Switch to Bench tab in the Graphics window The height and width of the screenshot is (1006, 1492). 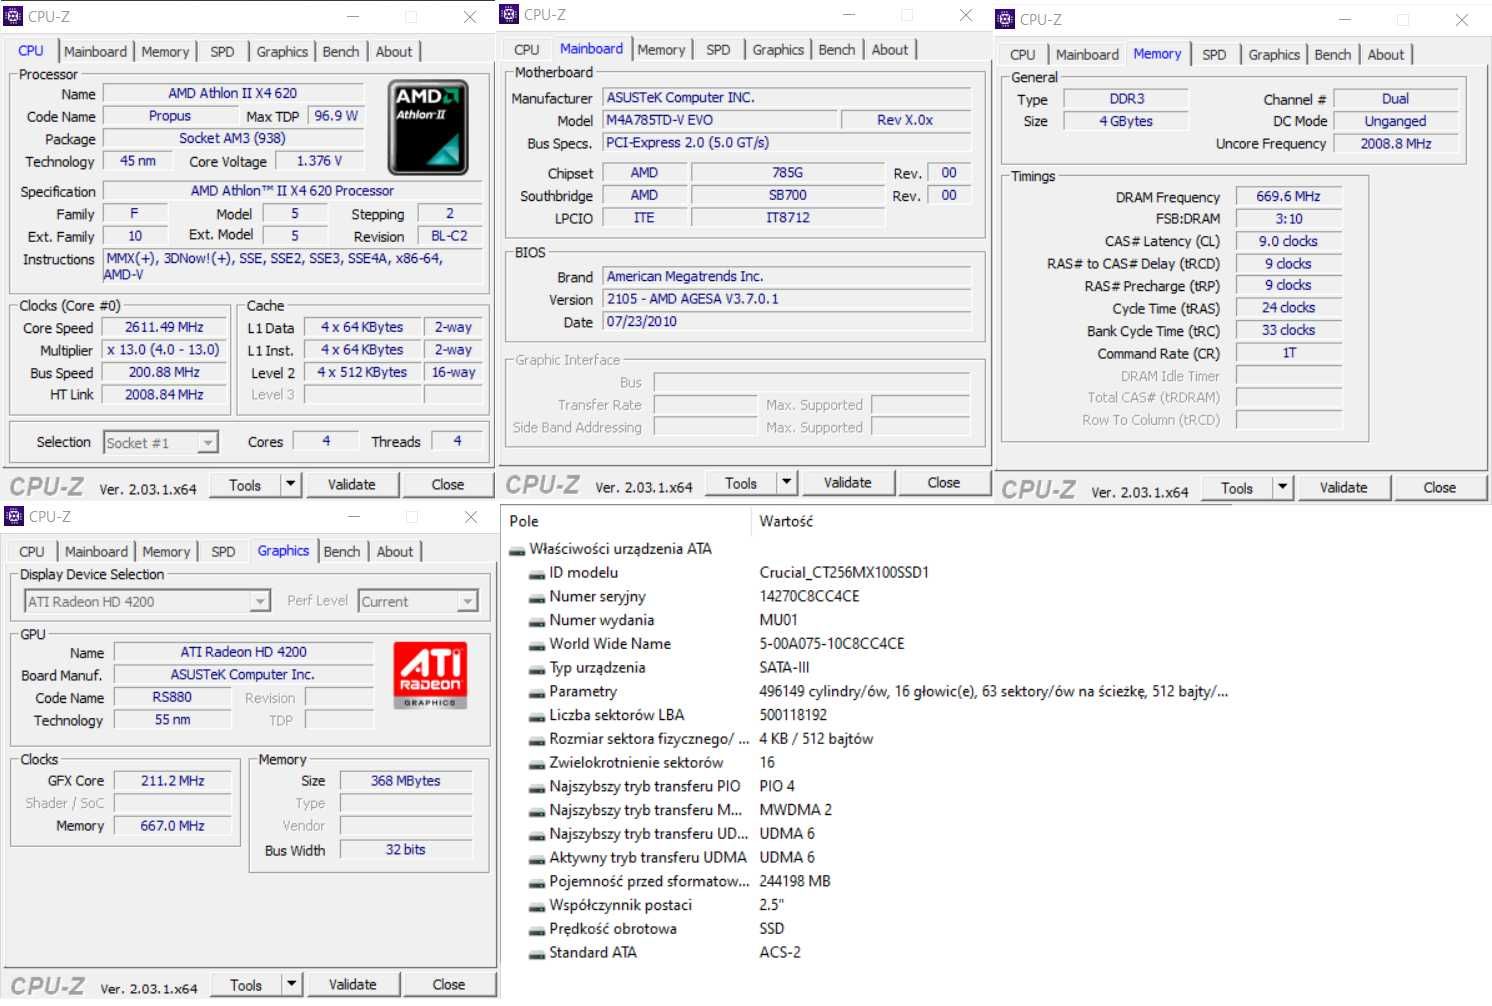click(x=342, y=552)
